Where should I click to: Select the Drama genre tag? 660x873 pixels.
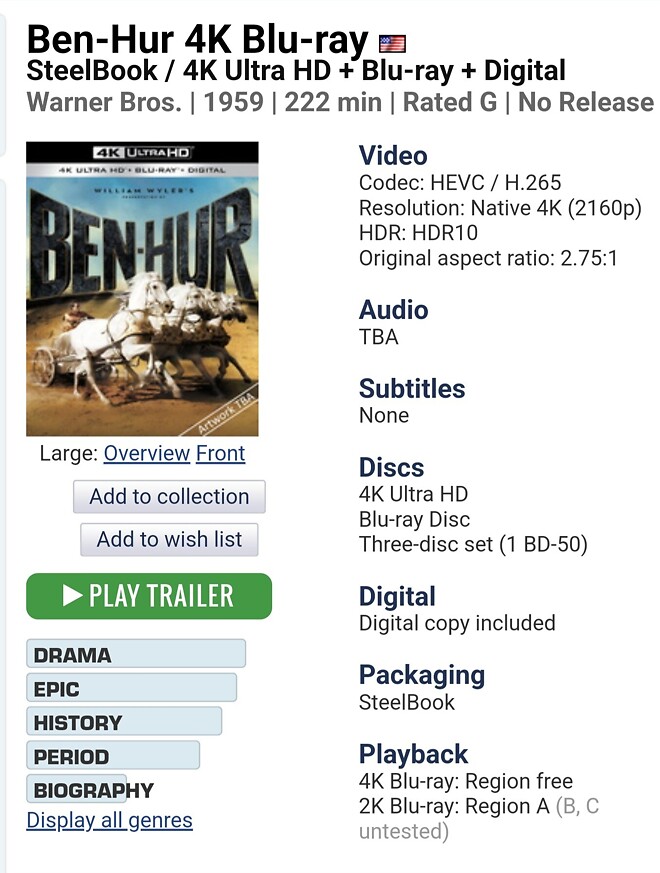pyautogui.click(x=136, y=654)
